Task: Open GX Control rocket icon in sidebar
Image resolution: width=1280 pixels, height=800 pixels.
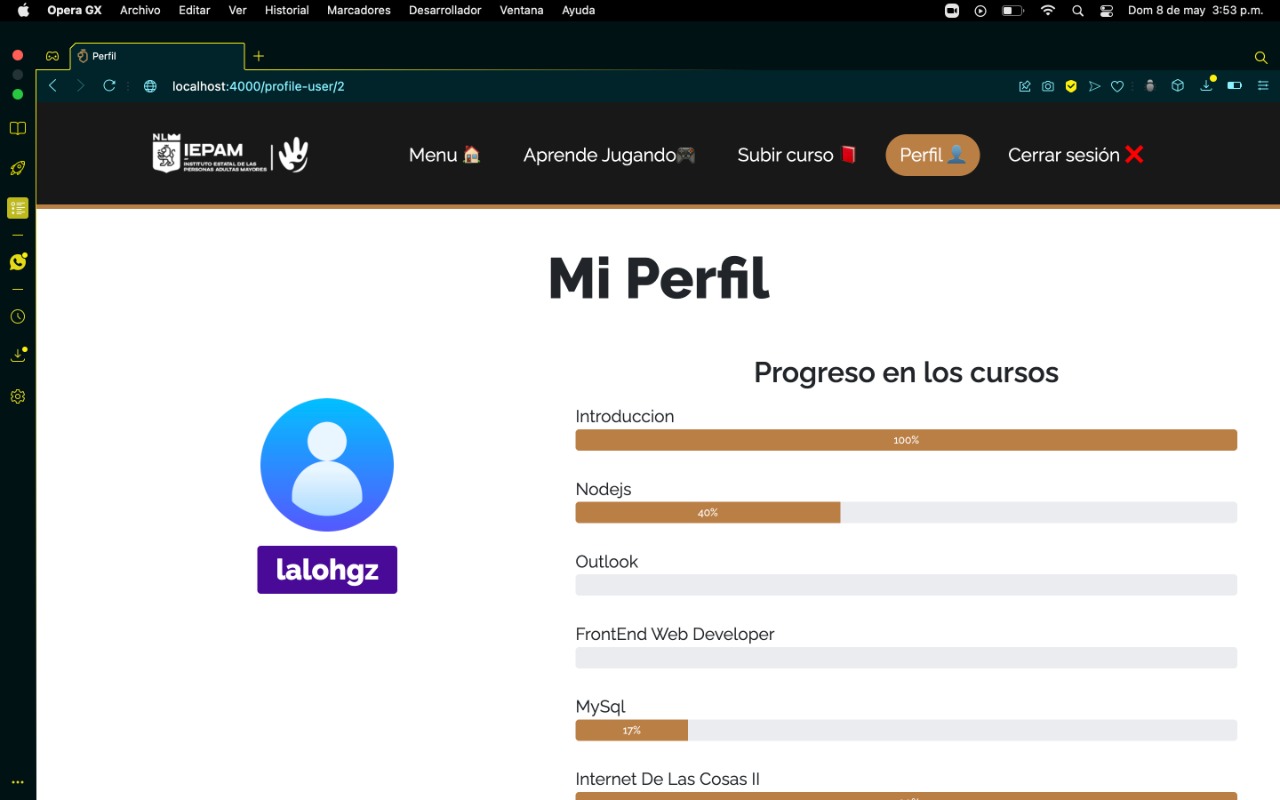Action: pyautogui.click(x=17, y=168)
